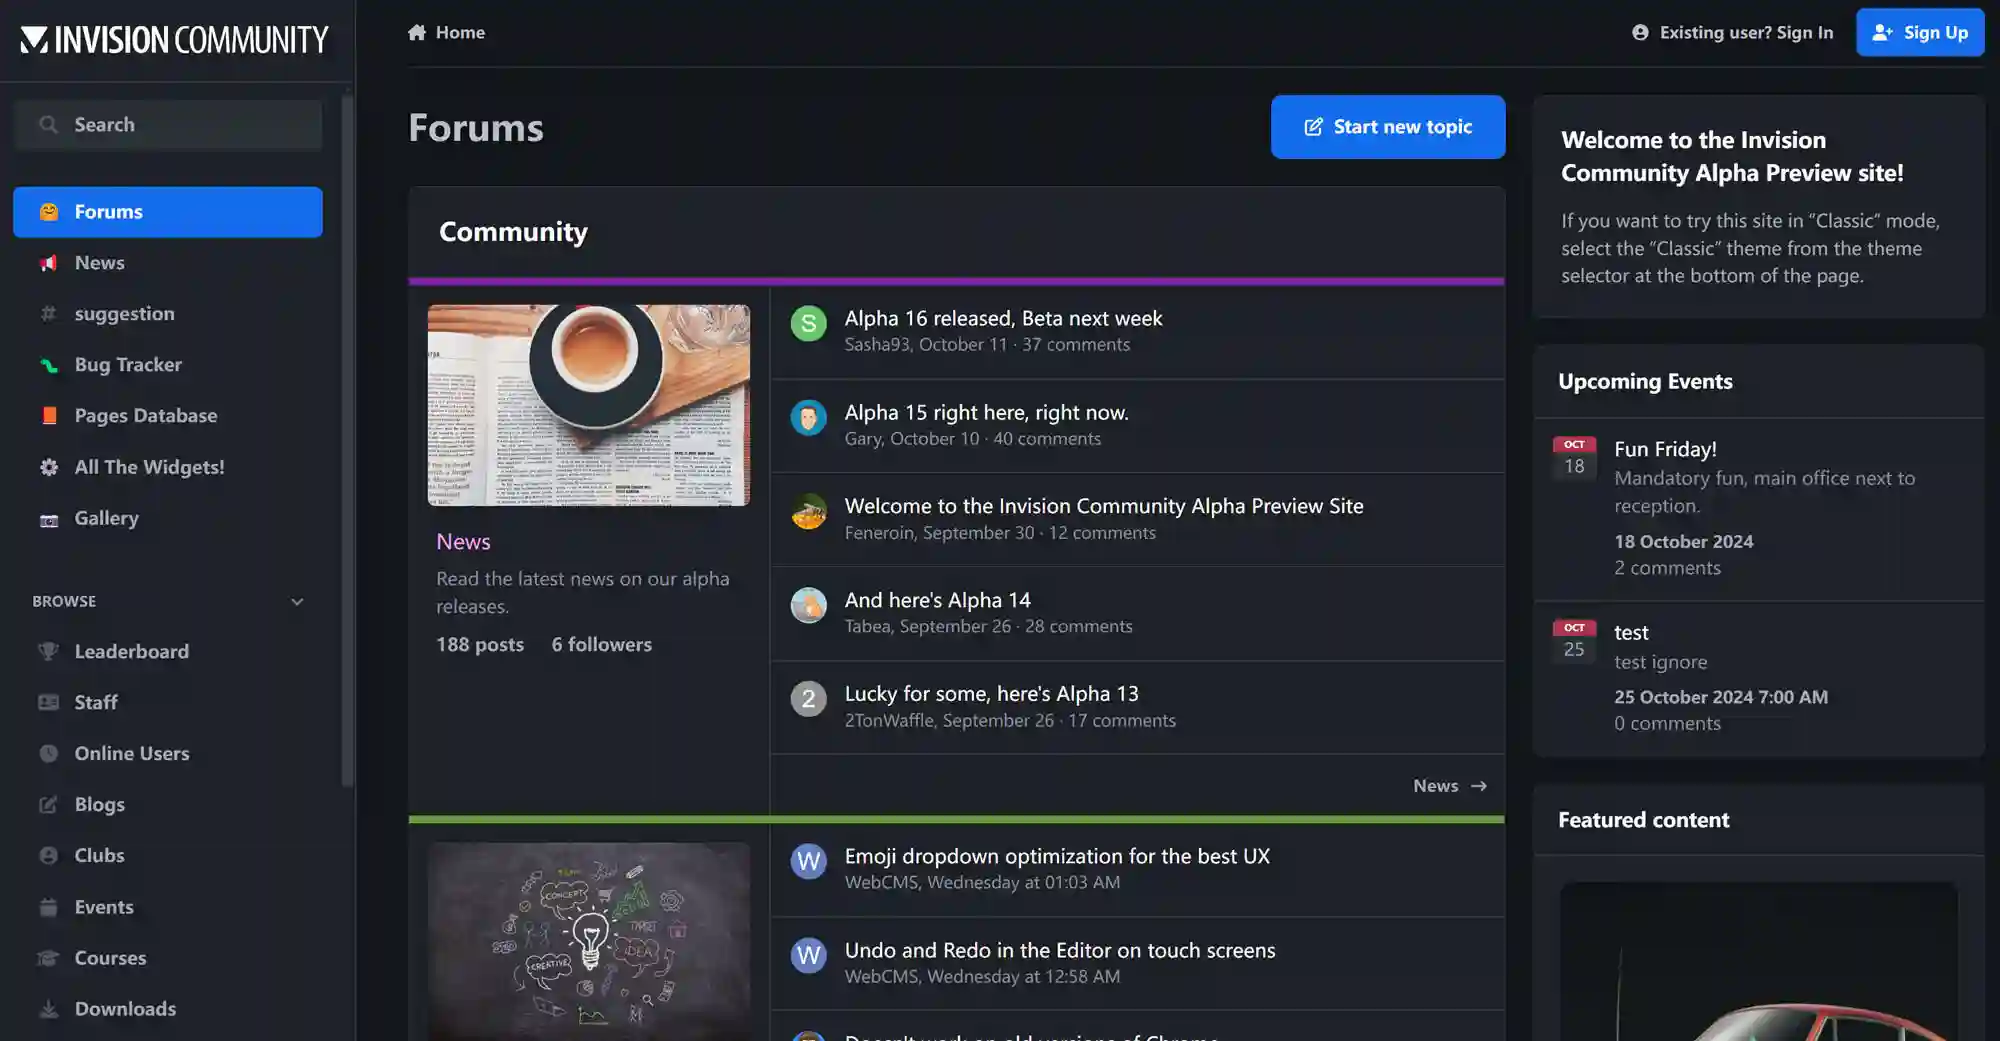Viewport: 2000px width, 1041px height.
Task: Click the Bug Tracker green icon
Action: 48,365
